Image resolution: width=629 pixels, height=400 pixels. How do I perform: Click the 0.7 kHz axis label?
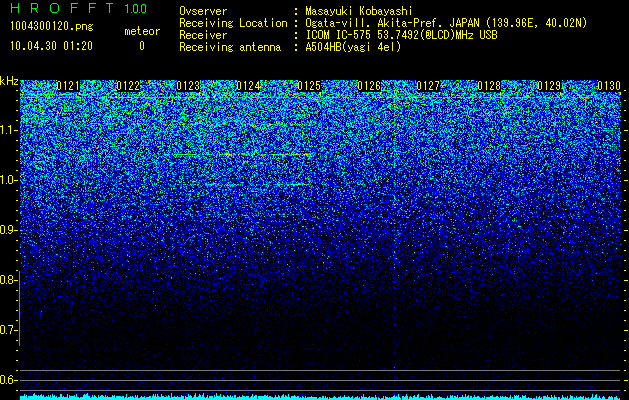8,330
